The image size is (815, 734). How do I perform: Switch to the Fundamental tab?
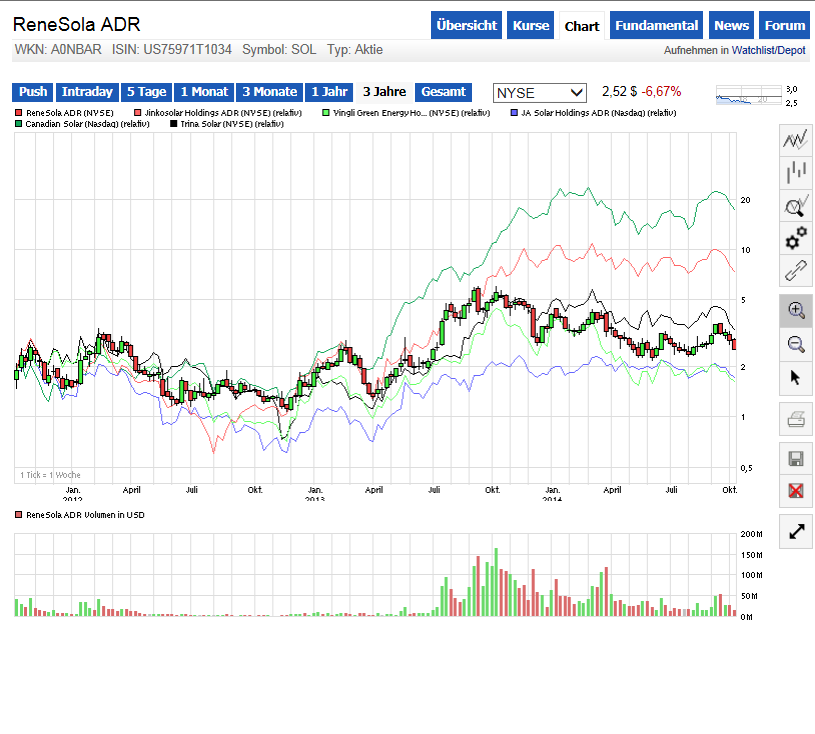657,26
